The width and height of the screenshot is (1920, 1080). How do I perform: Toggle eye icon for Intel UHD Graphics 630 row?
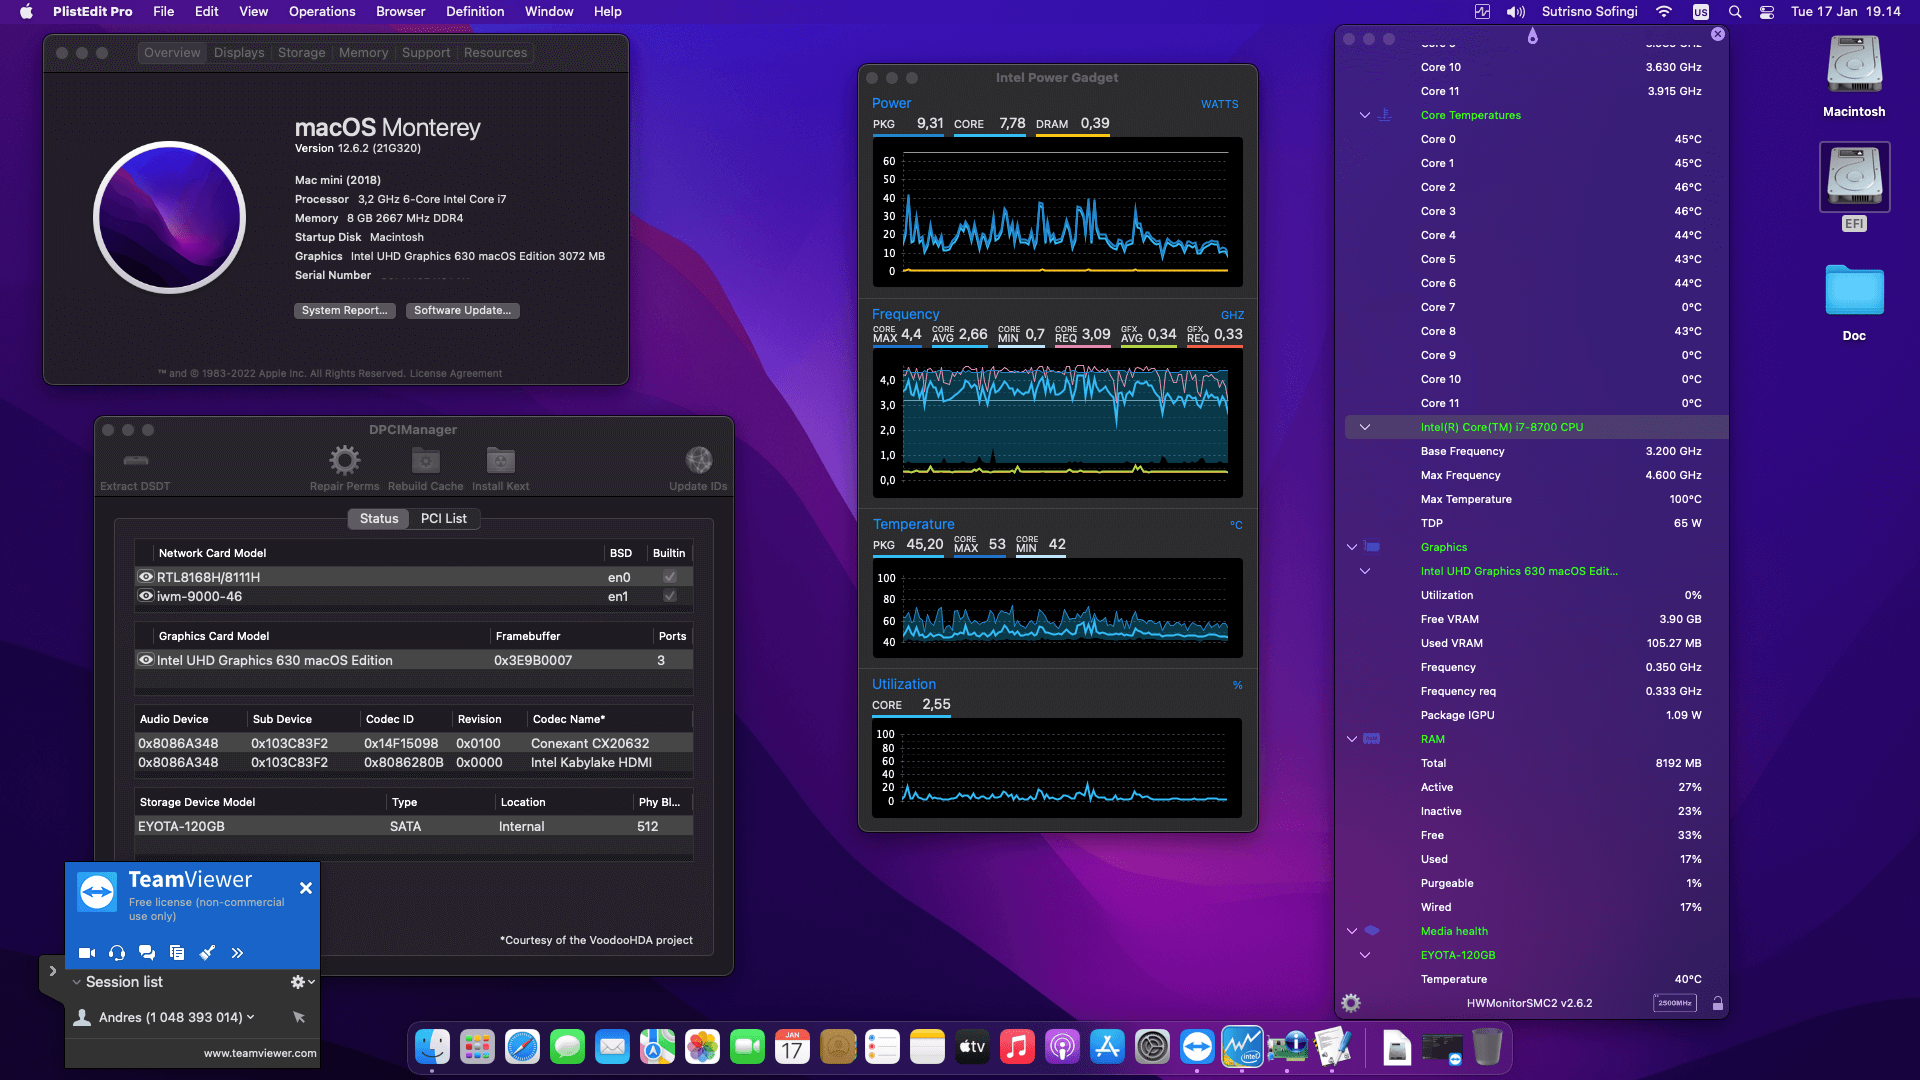(146, 660)
